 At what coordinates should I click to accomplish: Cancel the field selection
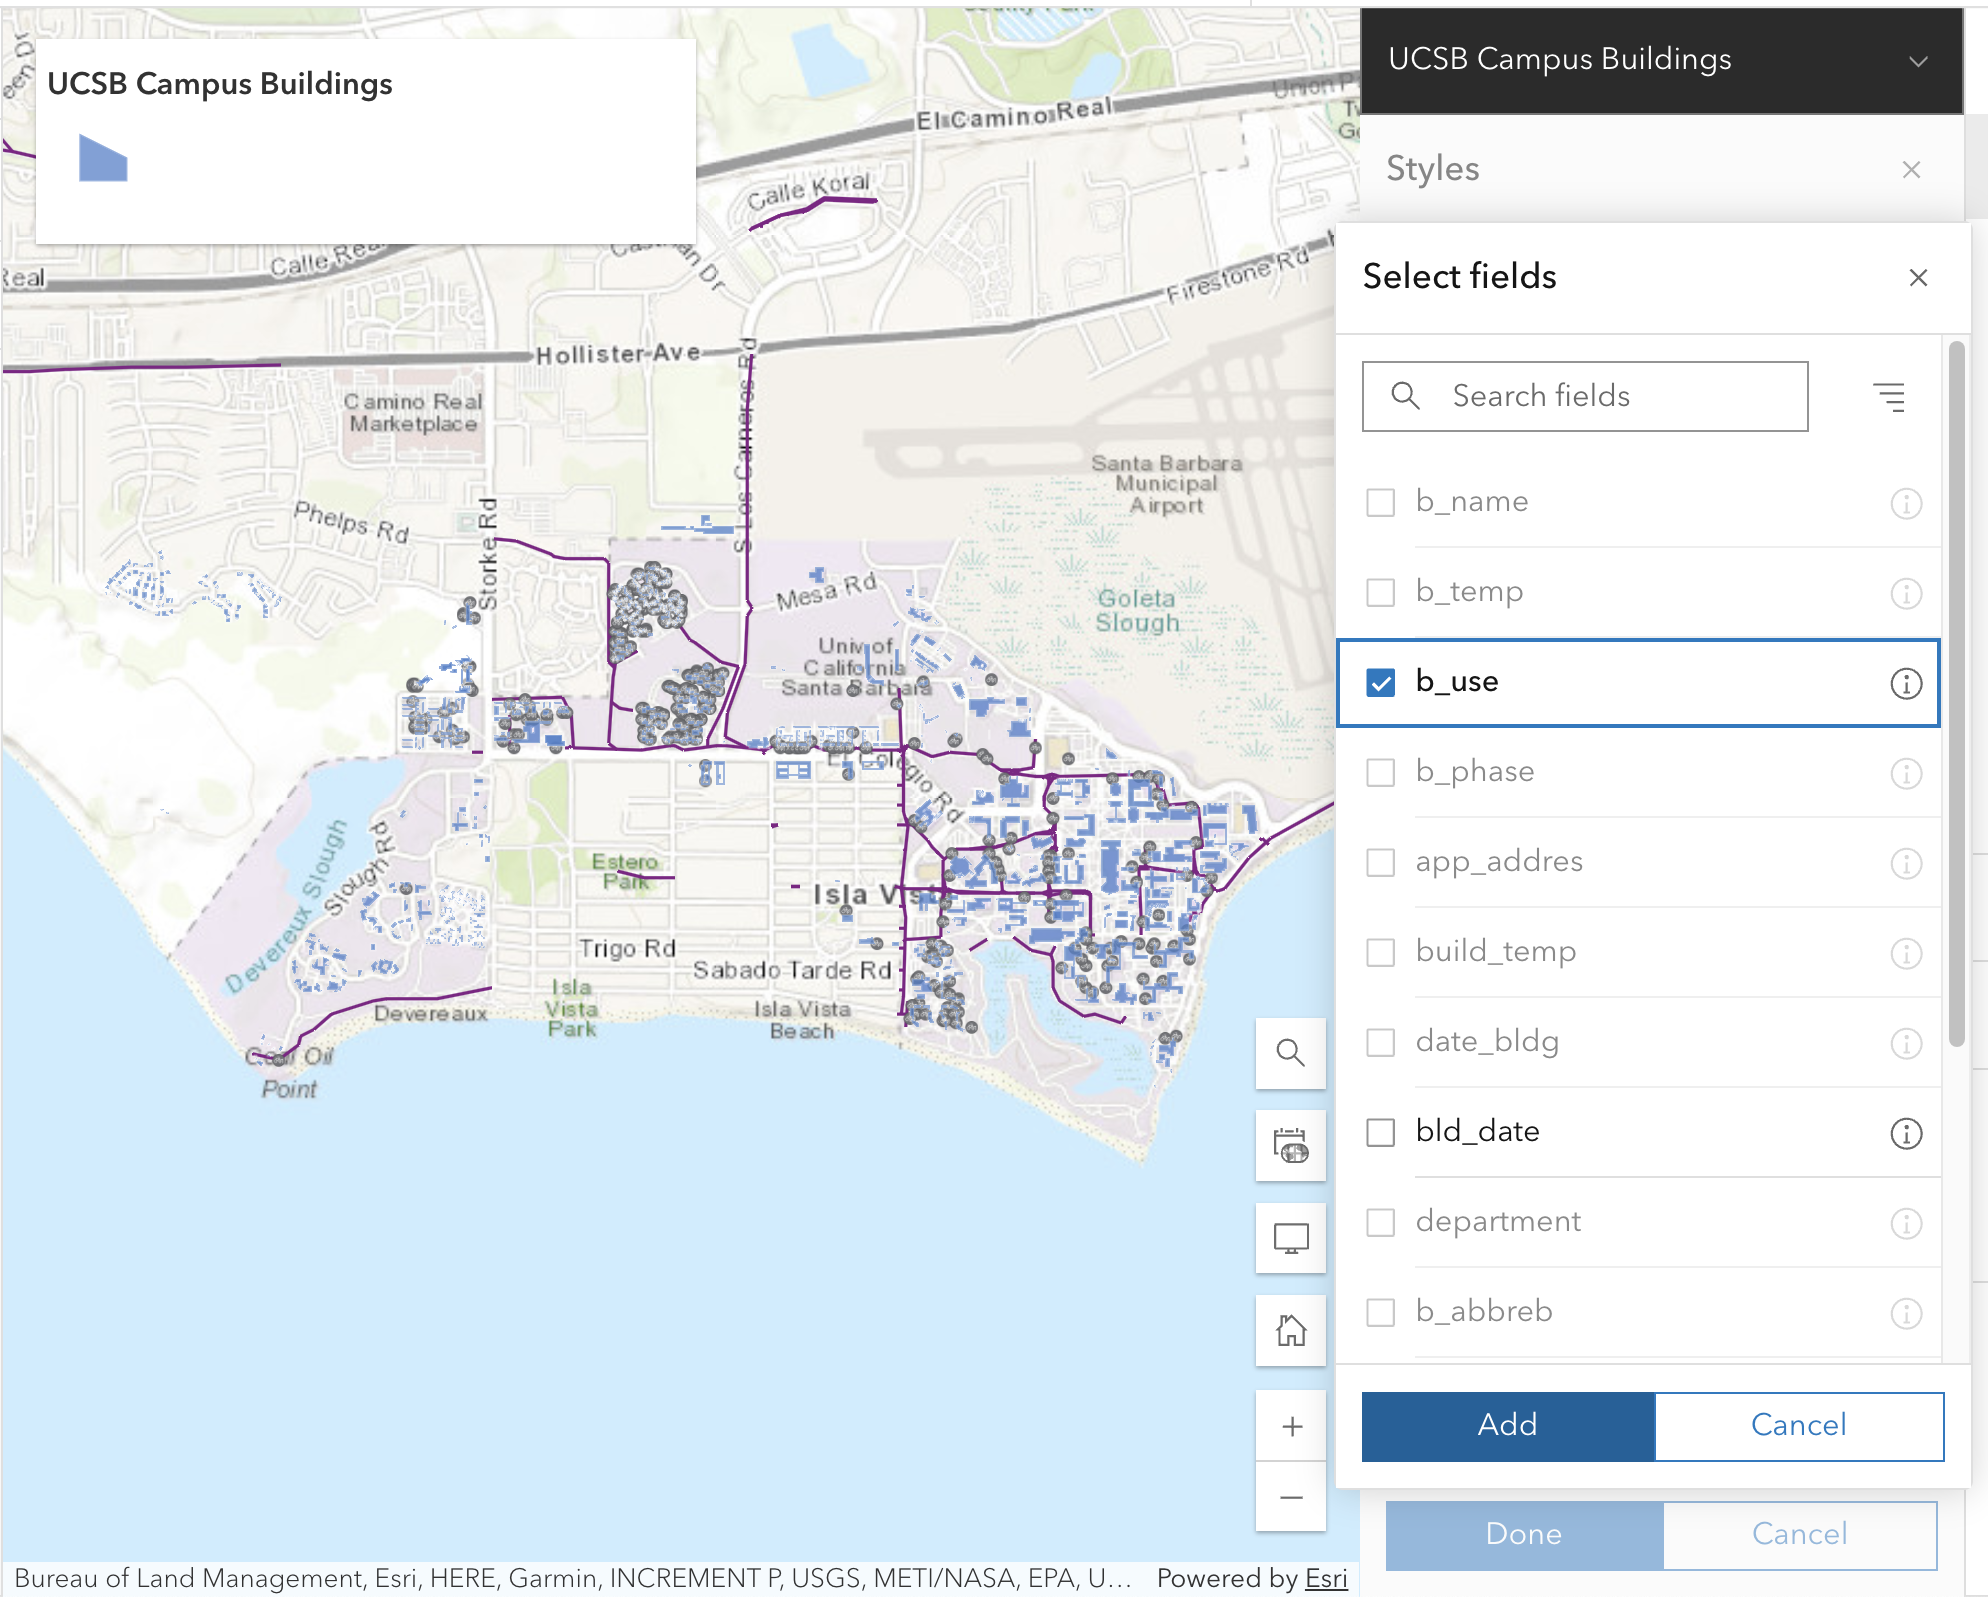click(x=1798, y=1425)
